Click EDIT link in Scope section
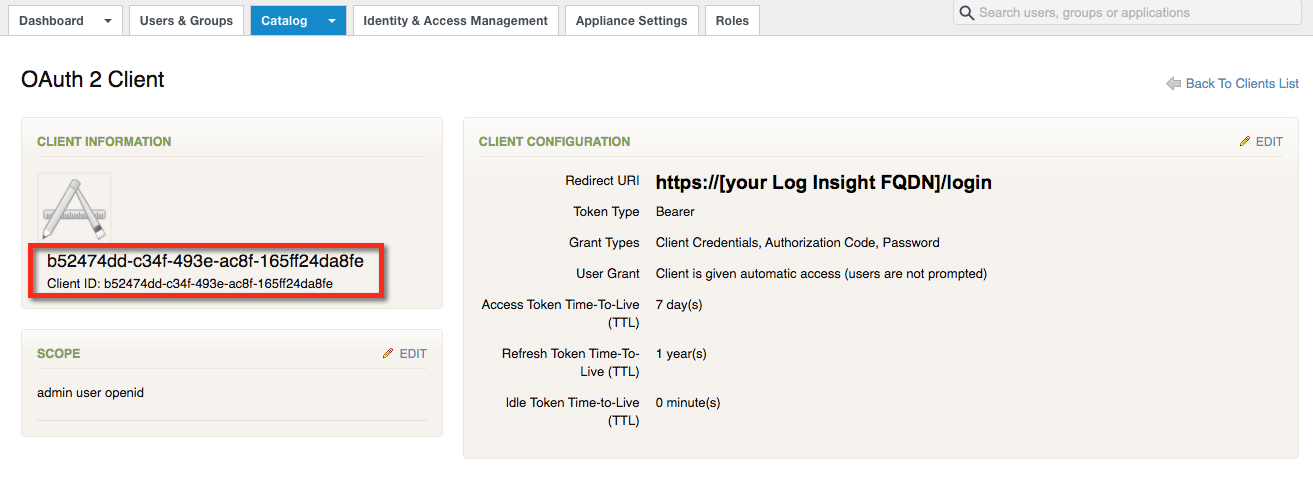 [x=413, y=354]
